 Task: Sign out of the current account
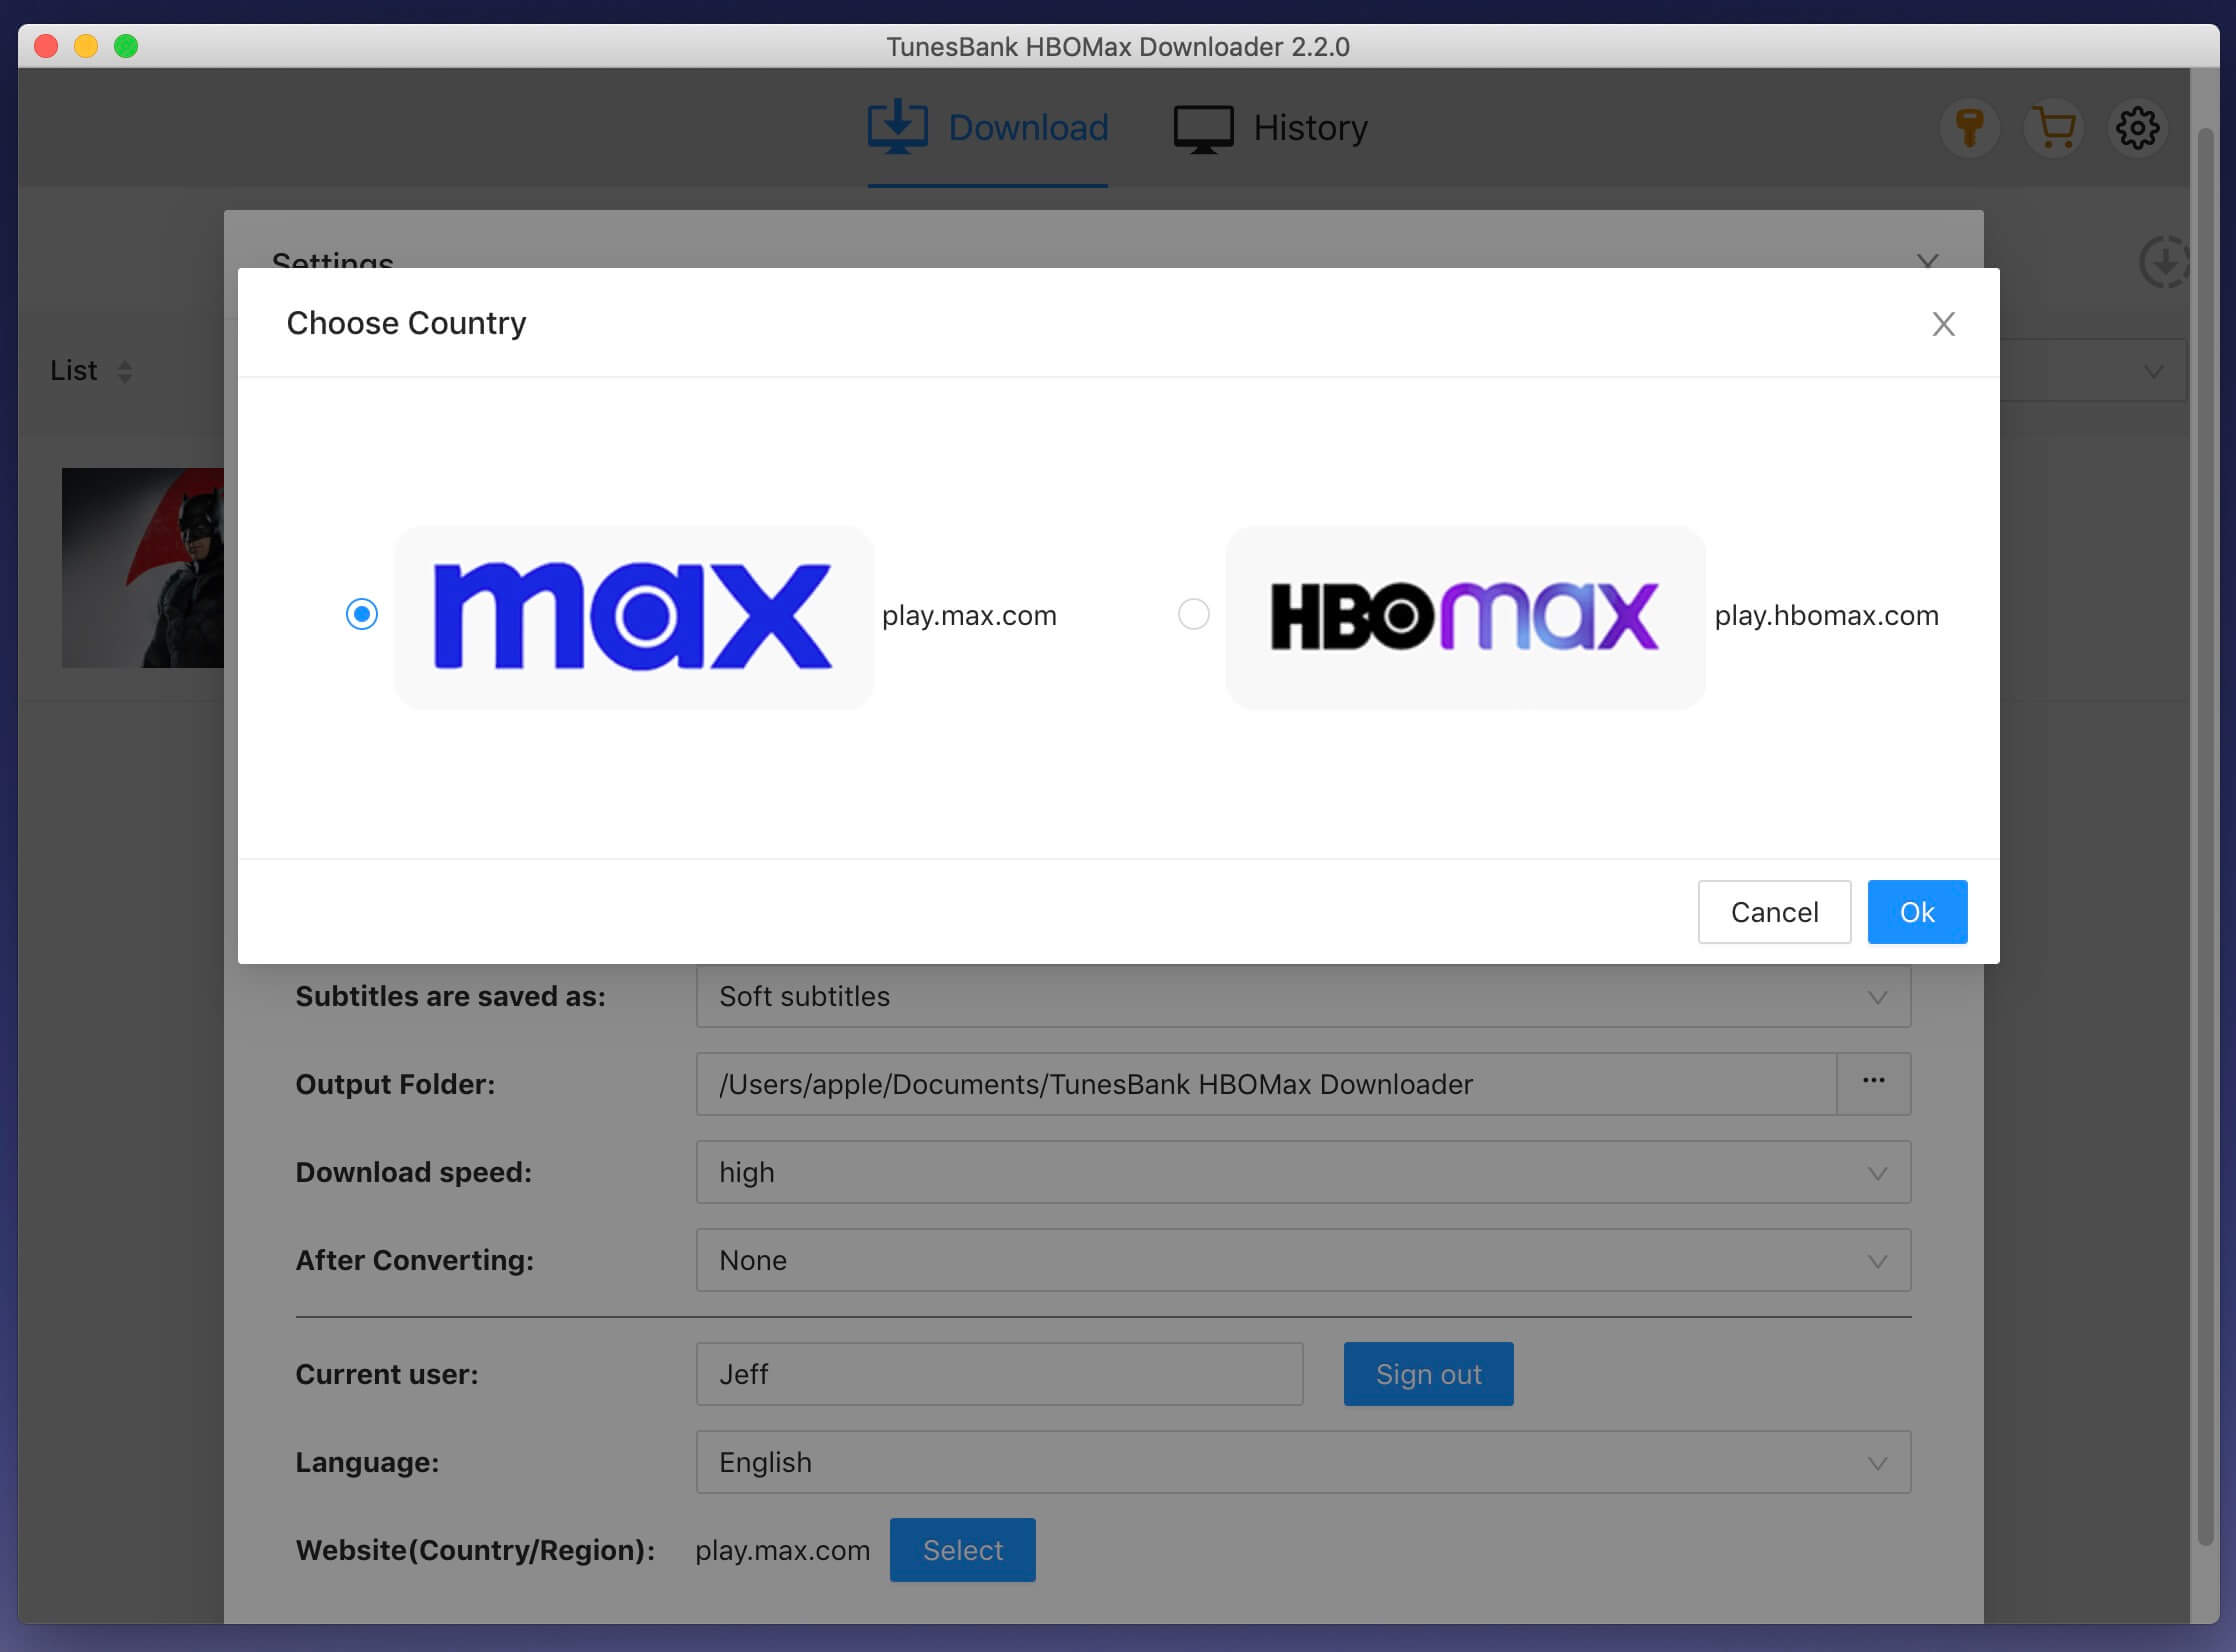1428,1374
